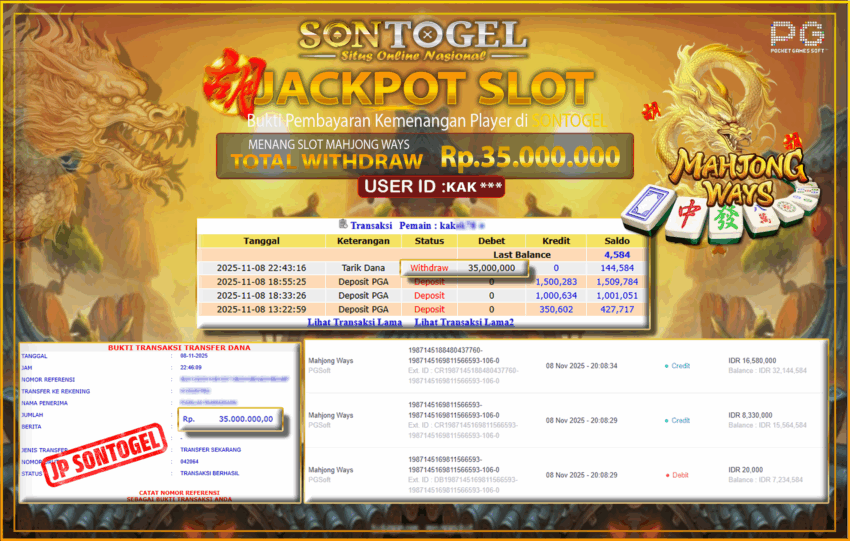This screenshot has height=541, width=850.
Task: Select the IDR 16,580,000 Credit entry
Action: click(565, 366)
